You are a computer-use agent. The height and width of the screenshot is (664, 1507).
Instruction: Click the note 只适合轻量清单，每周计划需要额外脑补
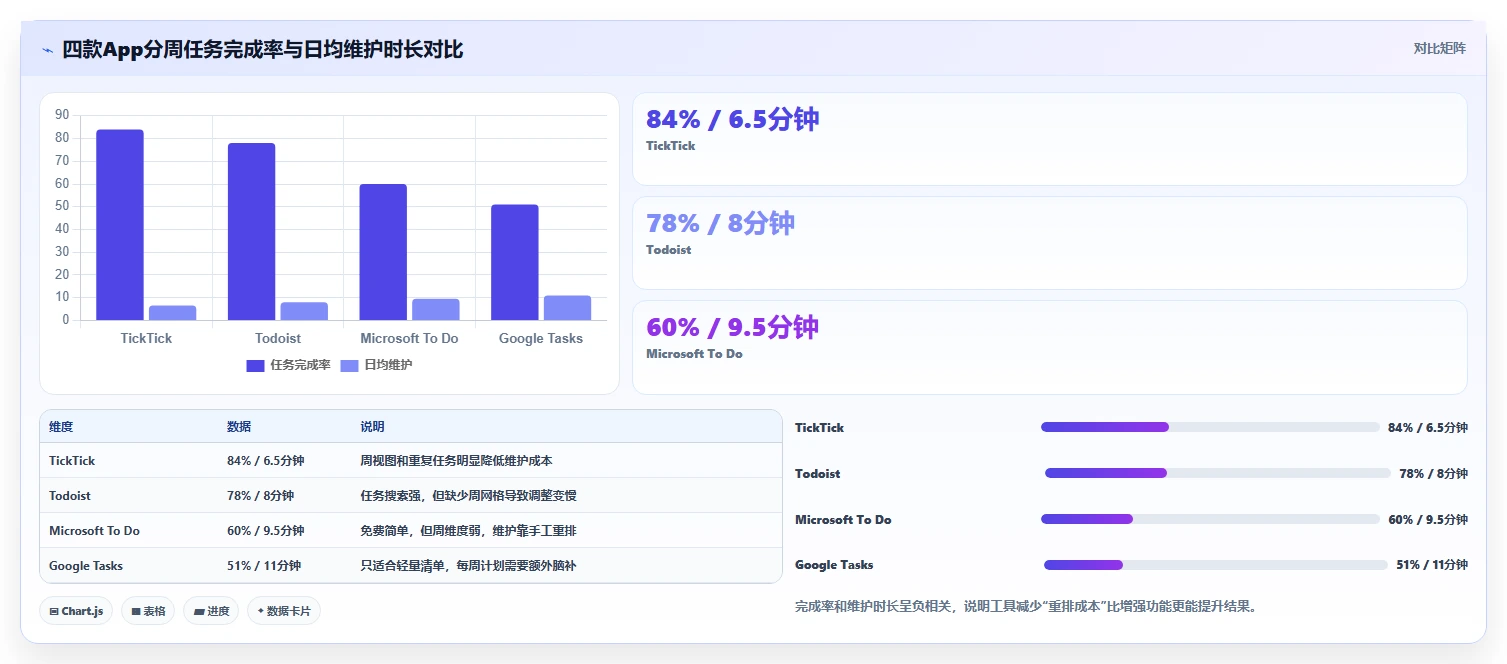pos(468,566)
